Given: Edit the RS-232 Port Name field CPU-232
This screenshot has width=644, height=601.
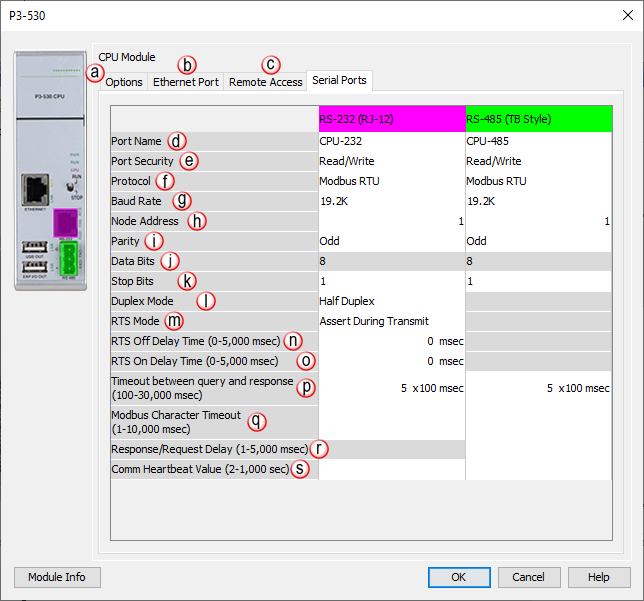Looking at the screenshot, I should pos(391,141).
